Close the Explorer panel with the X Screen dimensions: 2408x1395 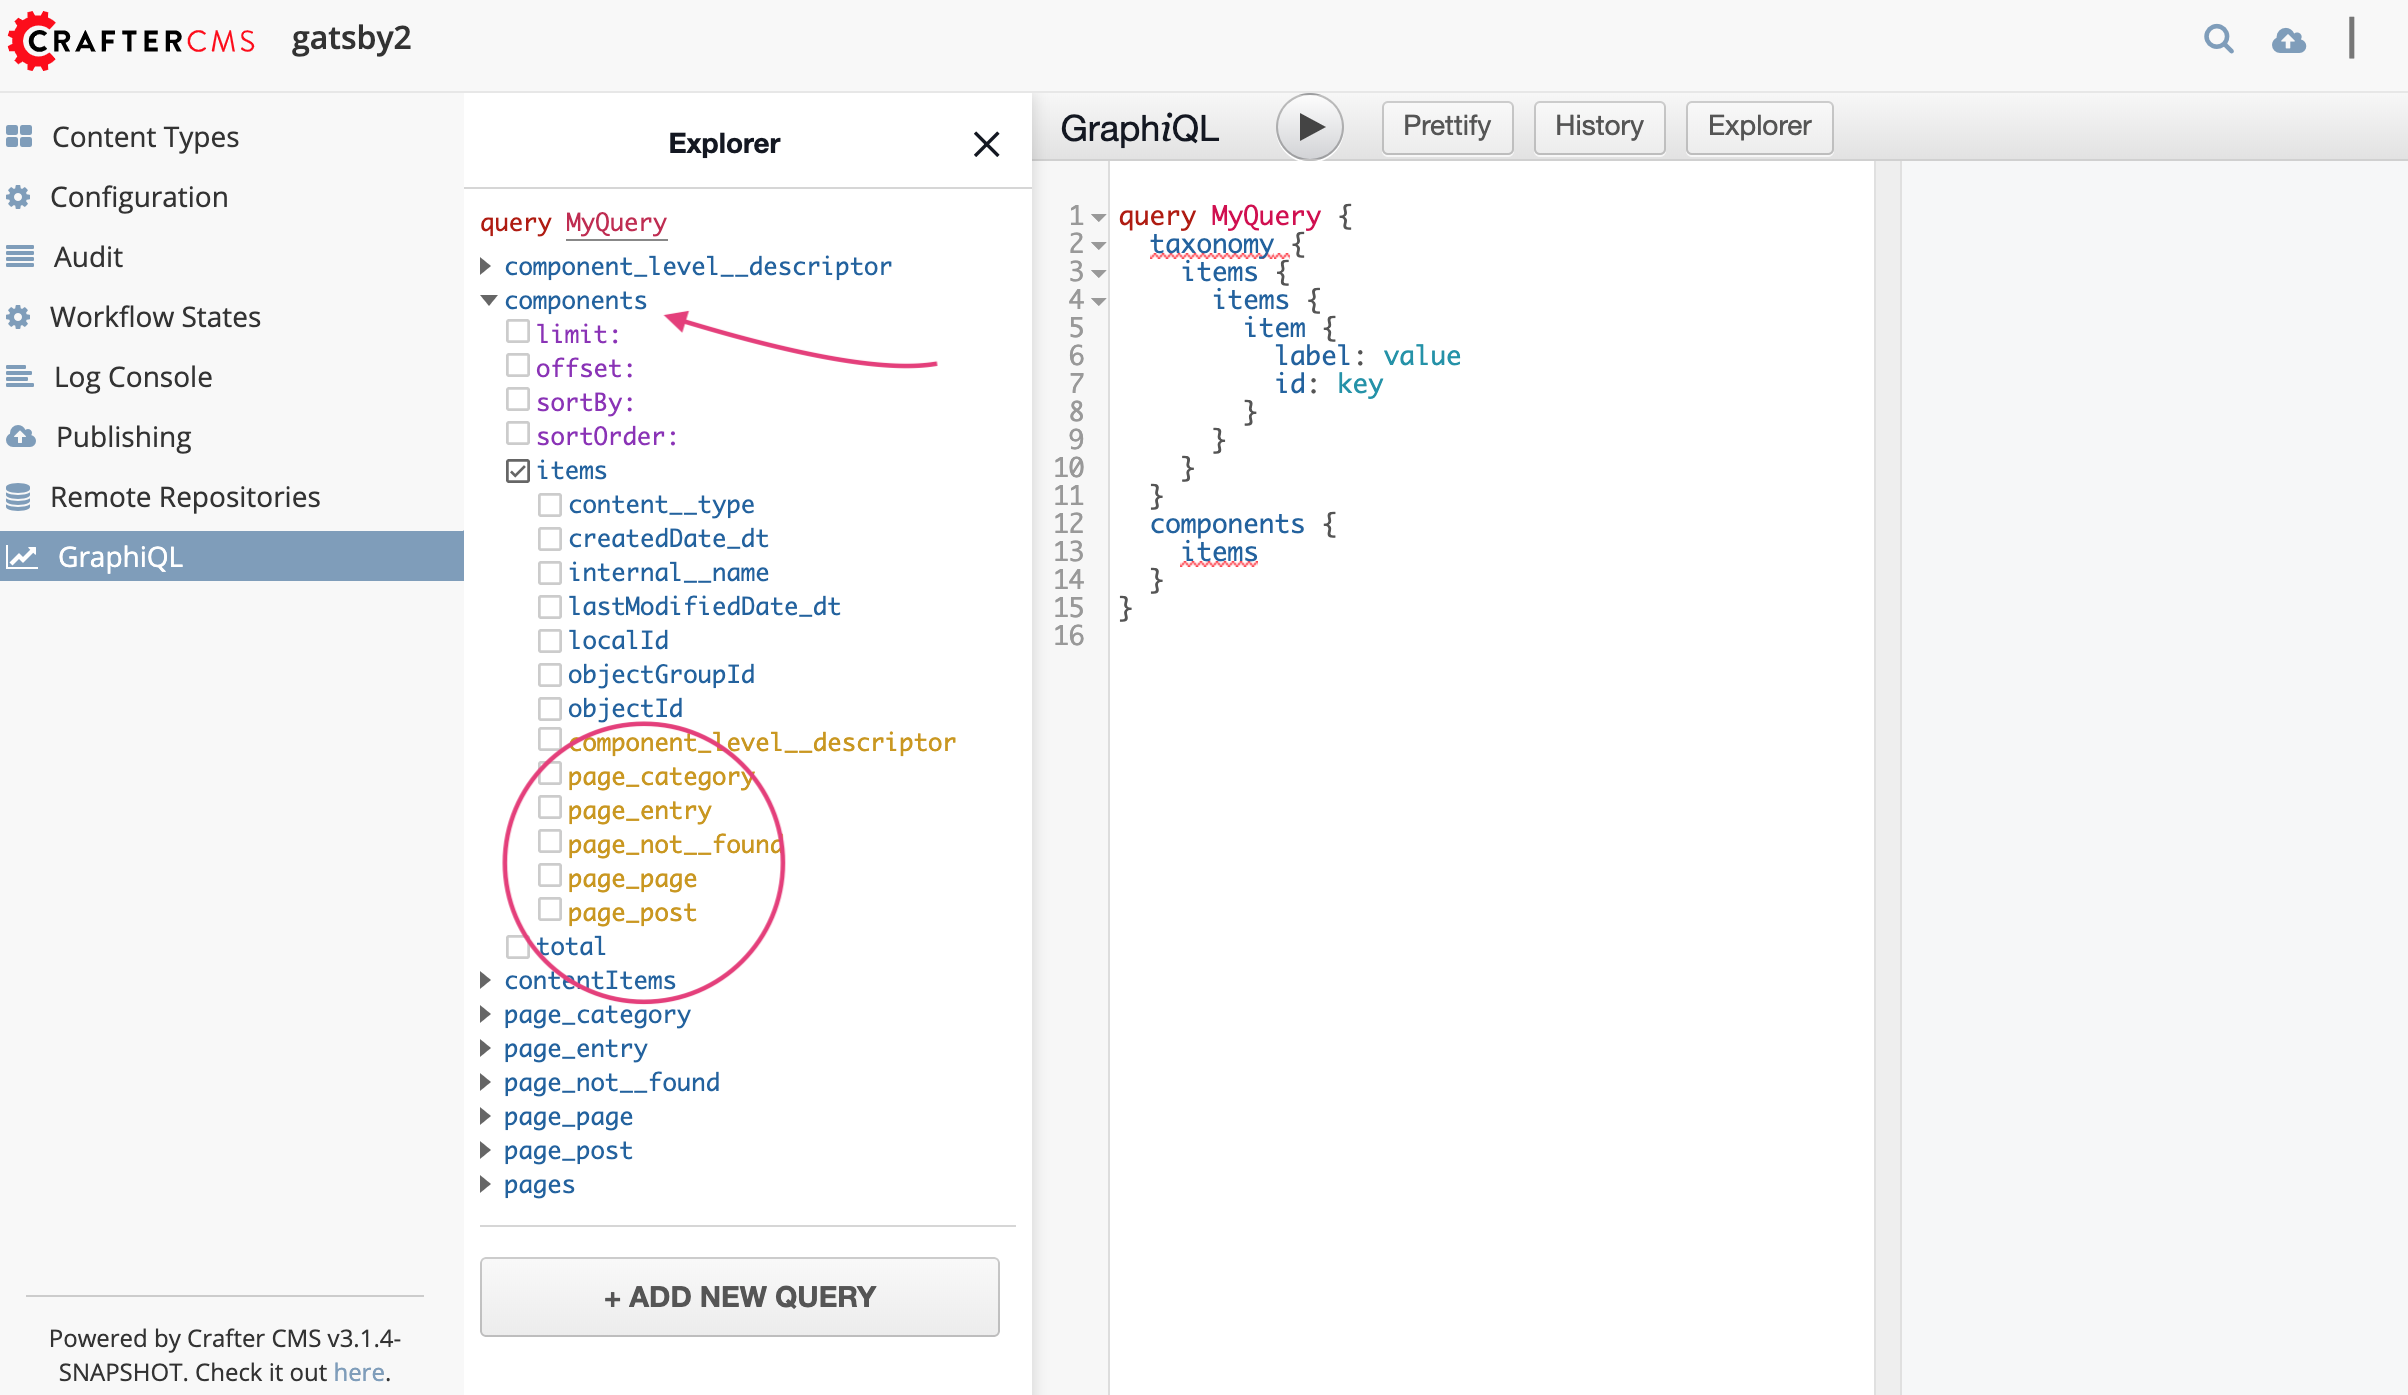[986, 143]
